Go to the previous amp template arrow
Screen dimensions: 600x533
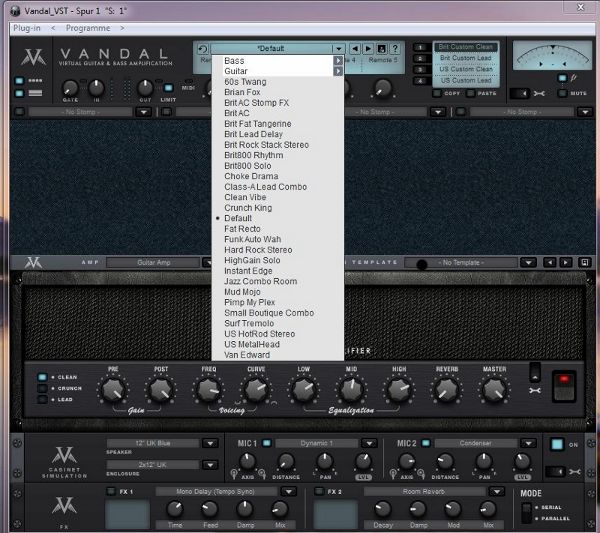tap(550, 262)
